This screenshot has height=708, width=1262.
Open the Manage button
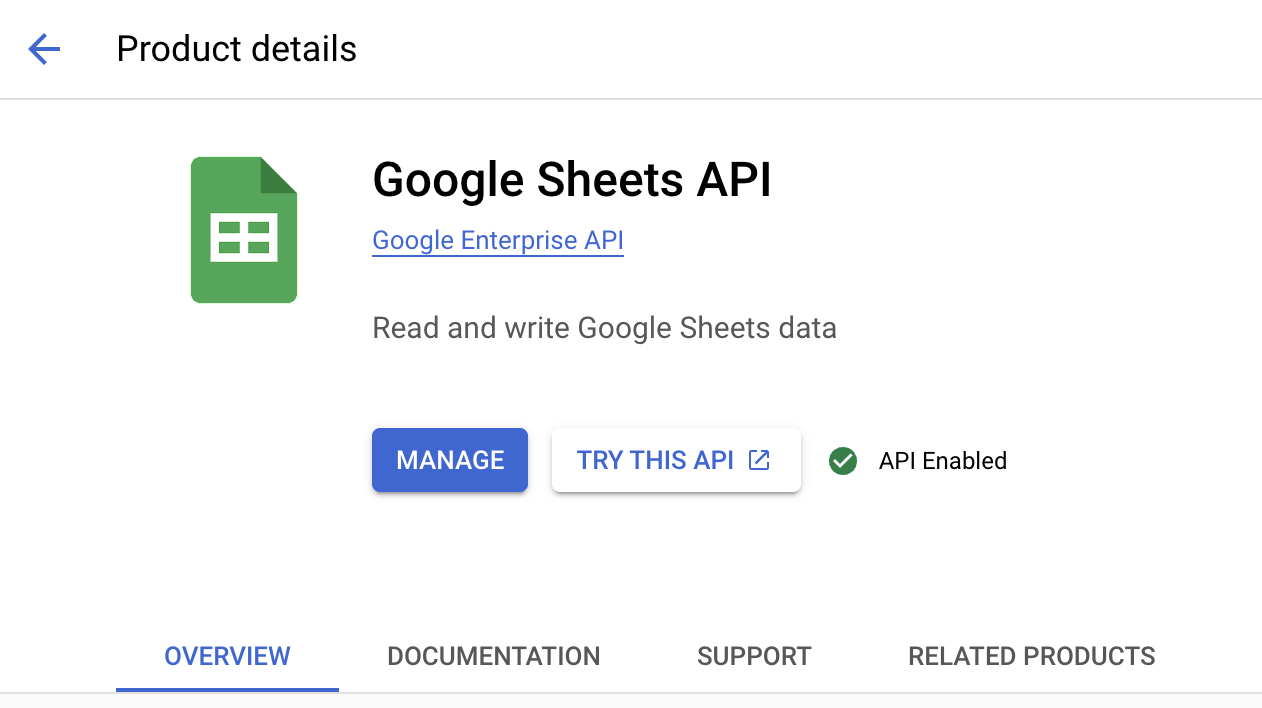[450, 460]
